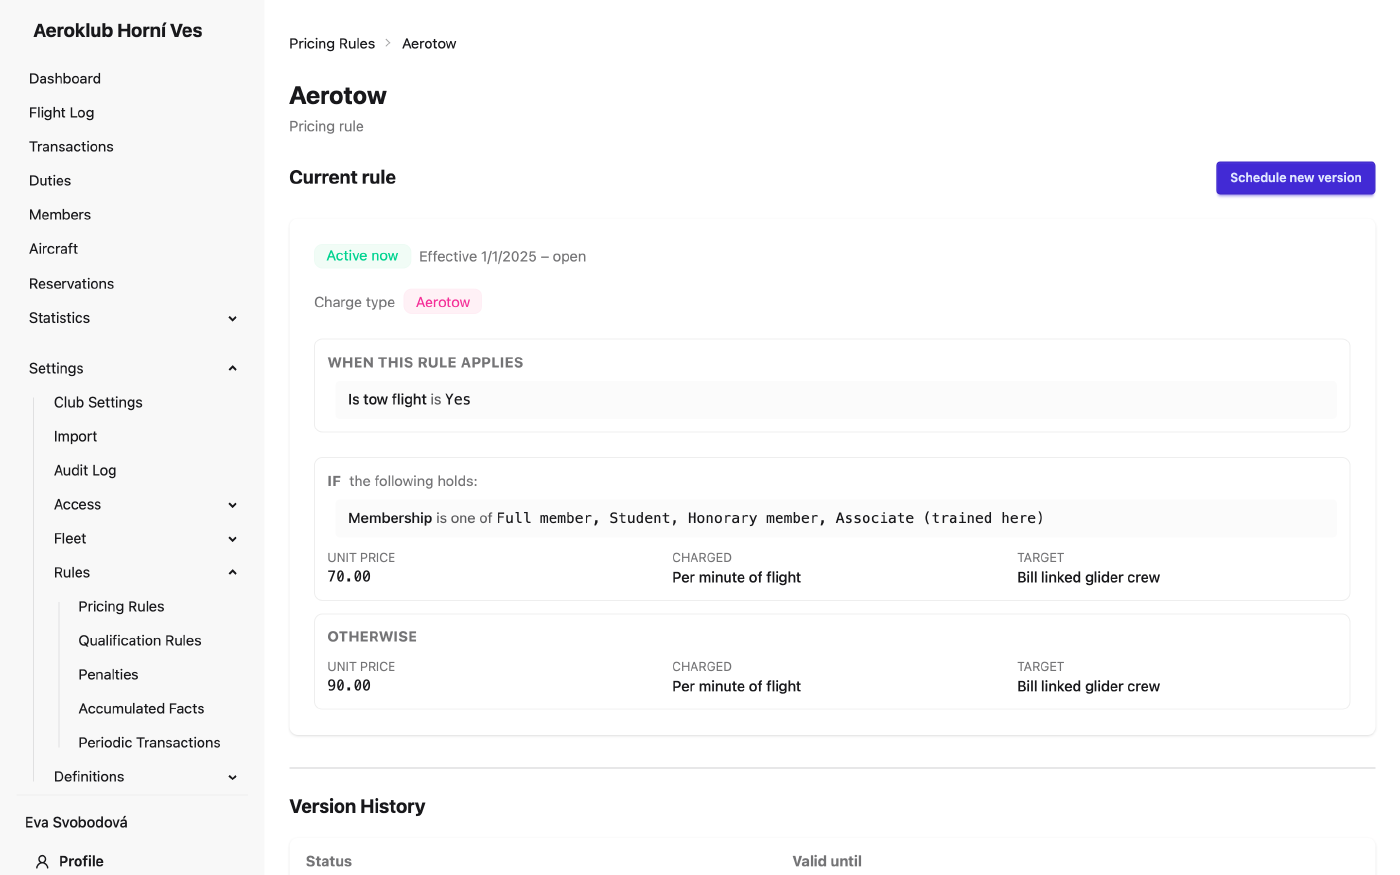Navigate to Duties

point(50,181)
